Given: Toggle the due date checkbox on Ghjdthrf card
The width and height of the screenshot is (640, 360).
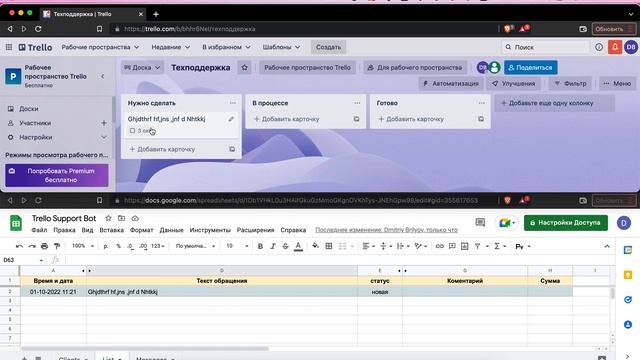Looking at the screenshot, I should click(x=132, y=131).
